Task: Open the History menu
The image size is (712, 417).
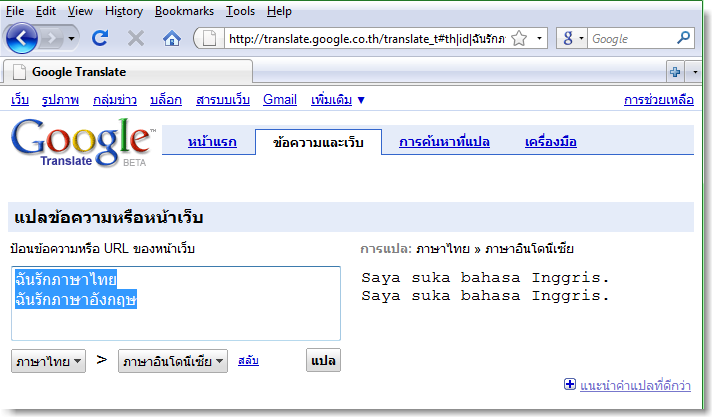Action: pyautogui.click(x=124, y=11)
